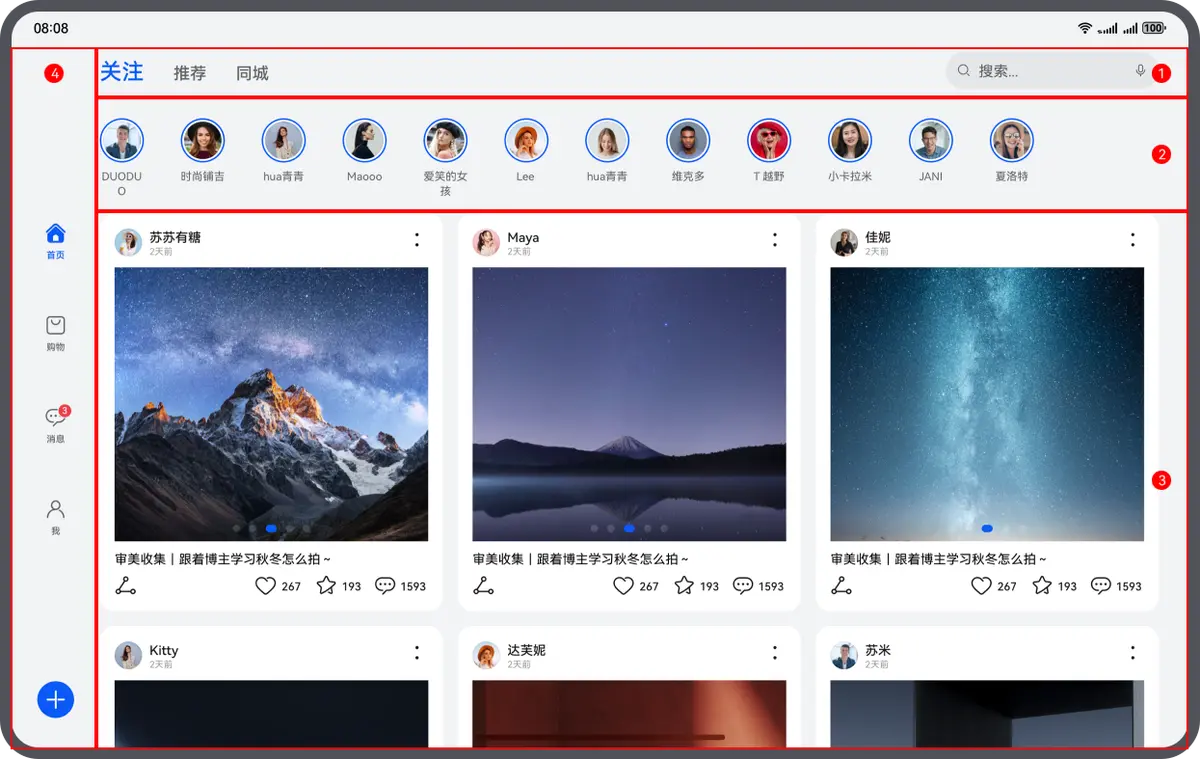Open Maooo's story avatar
Image resolution: width=1200 pixels, height=759 pixels.
point(365,141)
